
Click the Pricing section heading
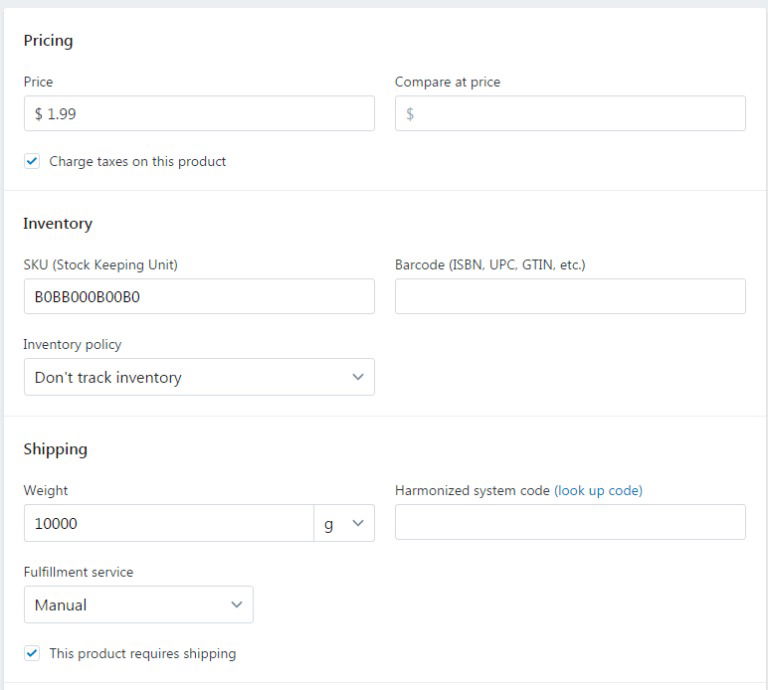pyautogui.click(x=48, y=41)
